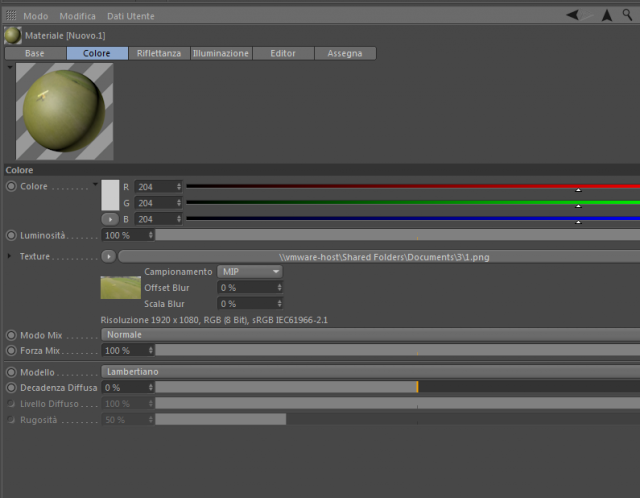Image resolution: width=640 pixels, height=498 pixels.
Task: Click the Decadenza Diffusa 0 % field
Action: 128,387
